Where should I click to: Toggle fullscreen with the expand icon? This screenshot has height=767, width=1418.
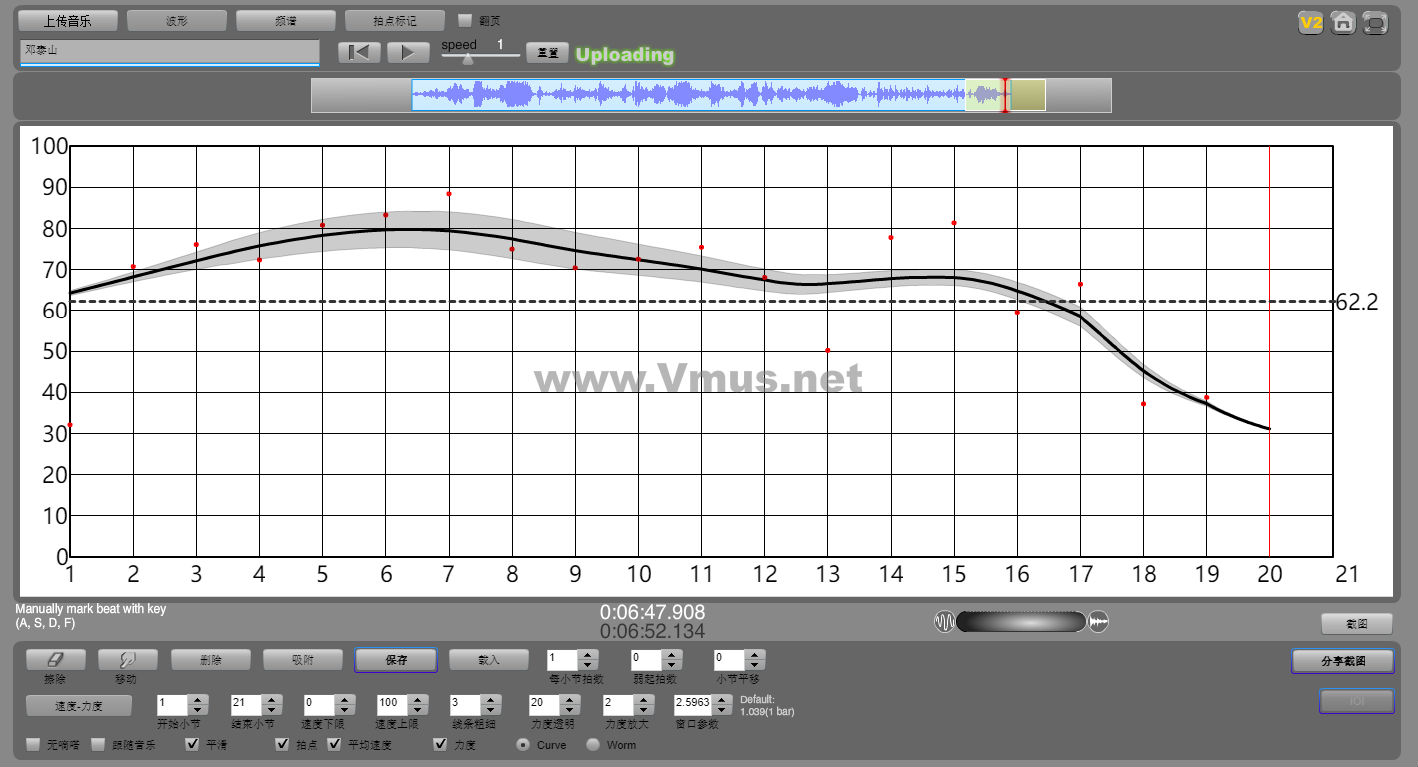[x=1376, y=22]
